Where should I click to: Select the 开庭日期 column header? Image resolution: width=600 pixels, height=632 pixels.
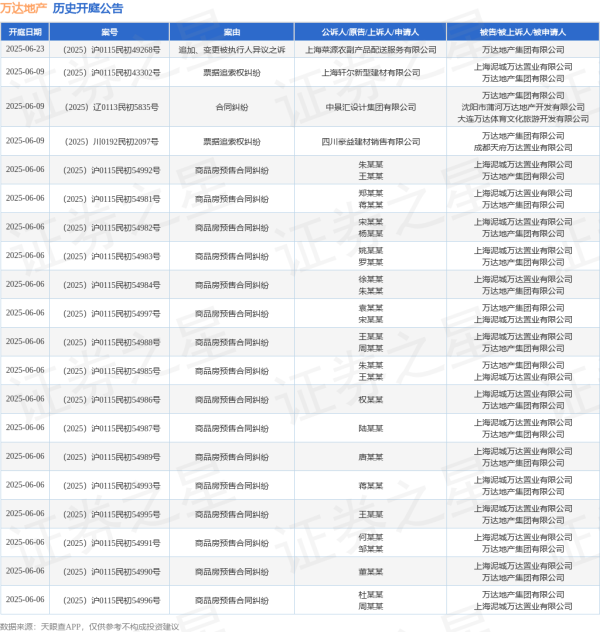click(25, 32)
